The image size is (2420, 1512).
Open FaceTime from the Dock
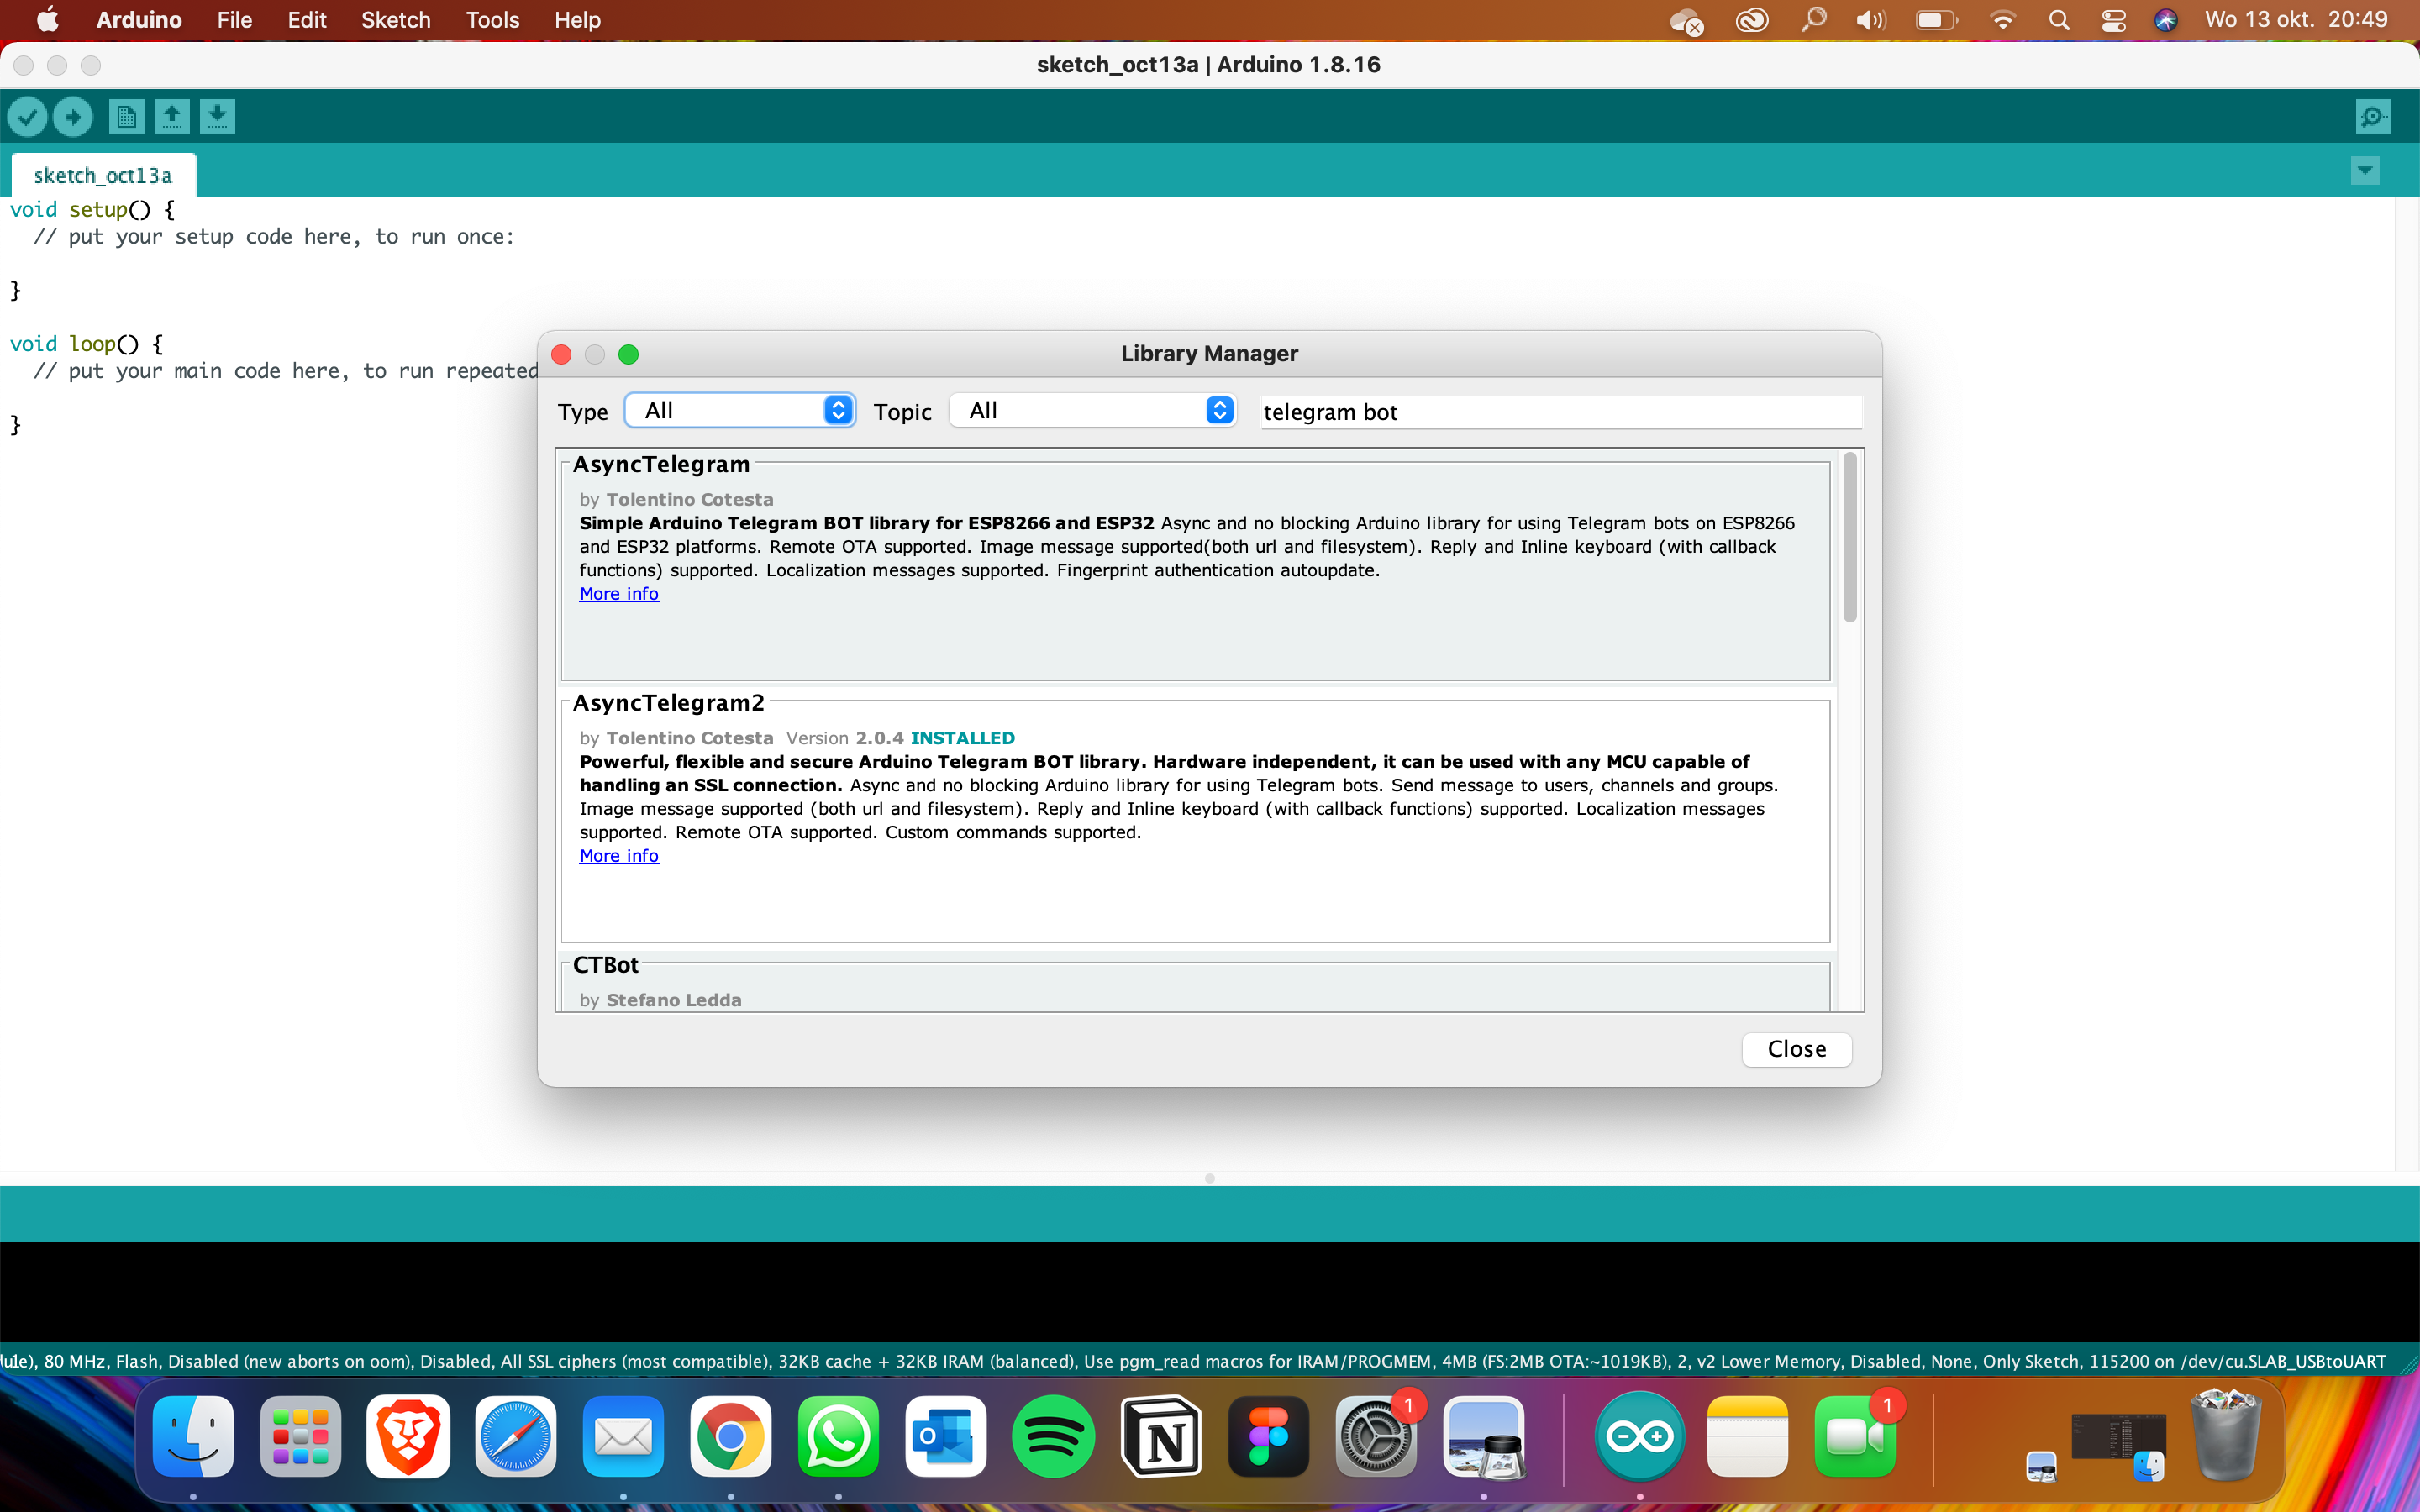click(x=1855, y=1437)
